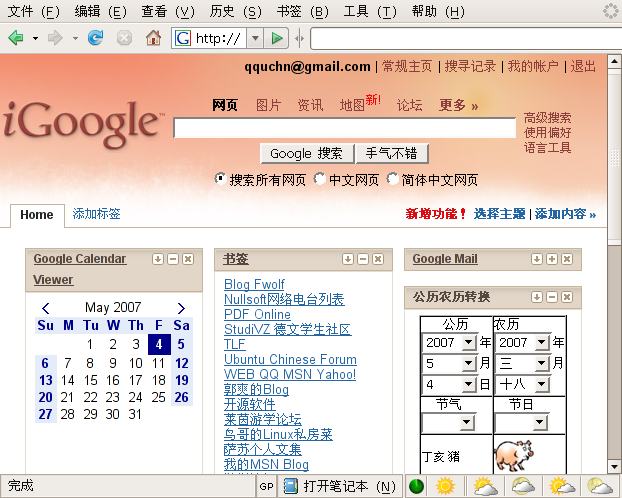The width and height of the screenshot is (622, 498).
Task: Remove the Google Mail gadget
Action: (567, 259)
